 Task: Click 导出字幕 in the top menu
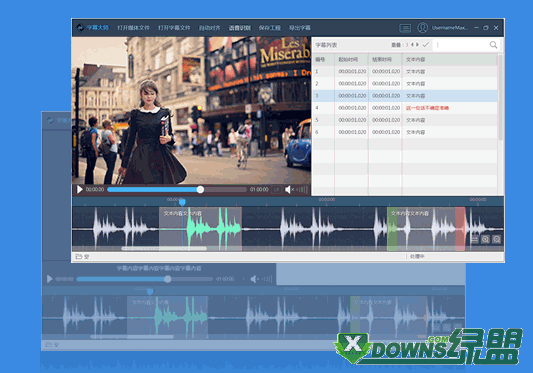tap(299, 28)
